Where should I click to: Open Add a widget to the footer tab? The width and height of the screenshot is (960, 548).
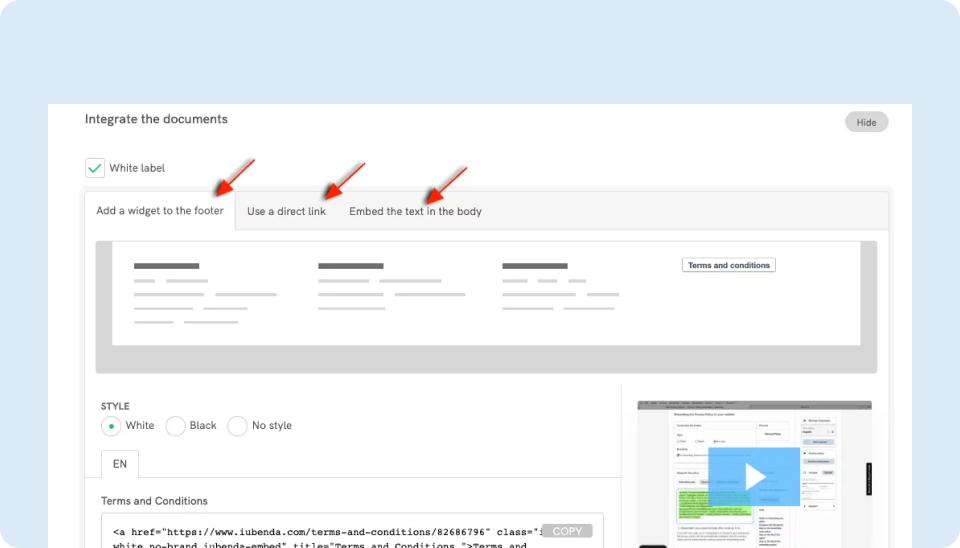(160, 211)
